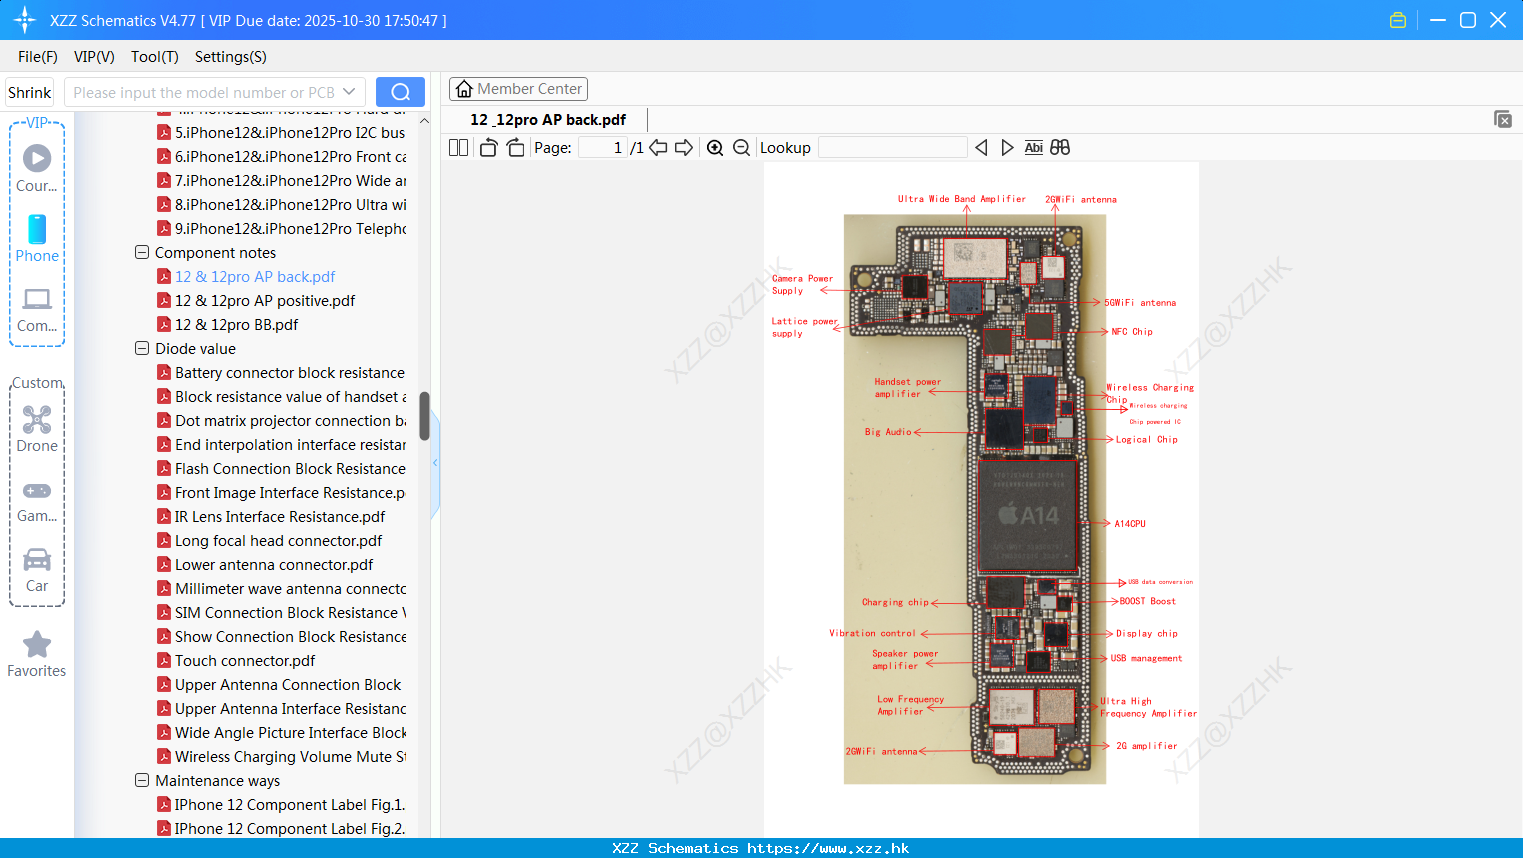Screen dimensions: 1523x858
Task: Toggle the Abi match-case icon
Action: [1034, 148]
